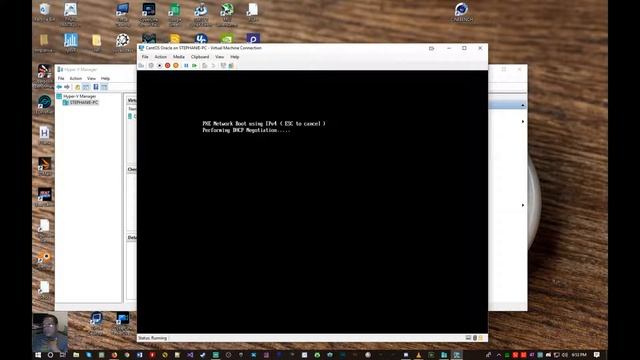Select the CINEBENCH desktop icon
The width and height of the screenshot is (640, 360).
(x=461, y=12)
